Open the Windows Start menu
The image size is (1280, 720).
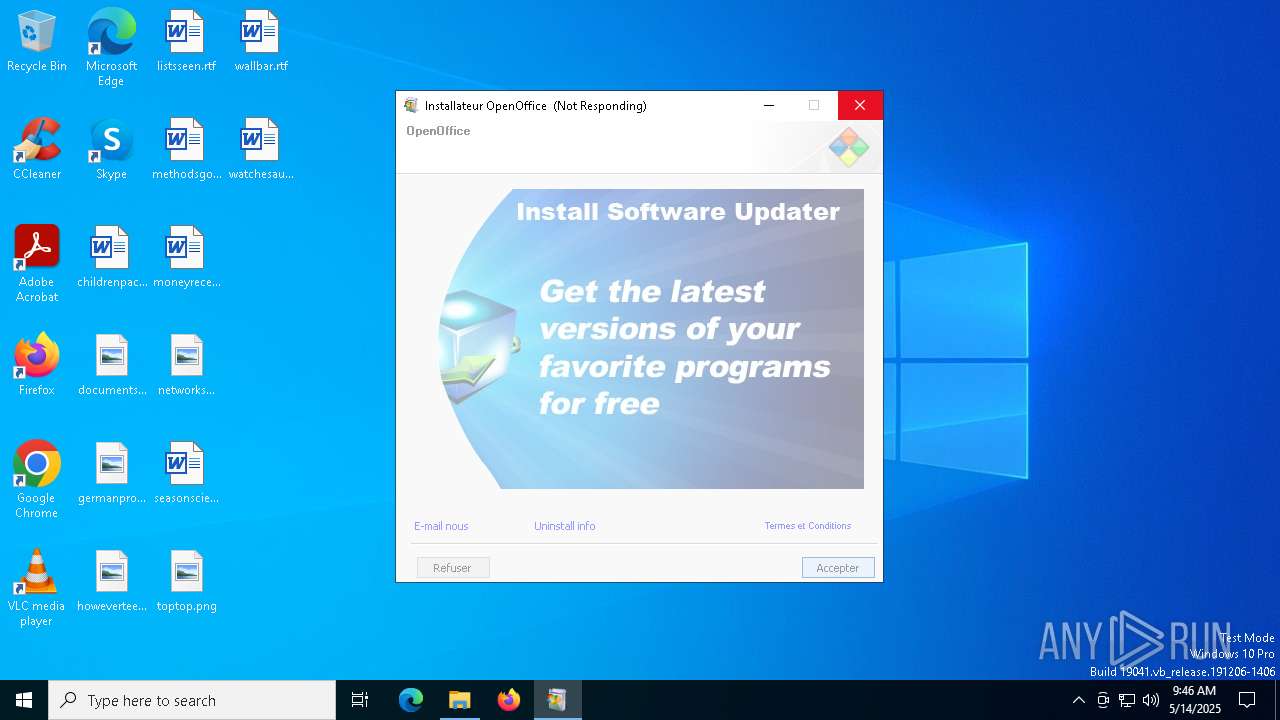point(24,700)
